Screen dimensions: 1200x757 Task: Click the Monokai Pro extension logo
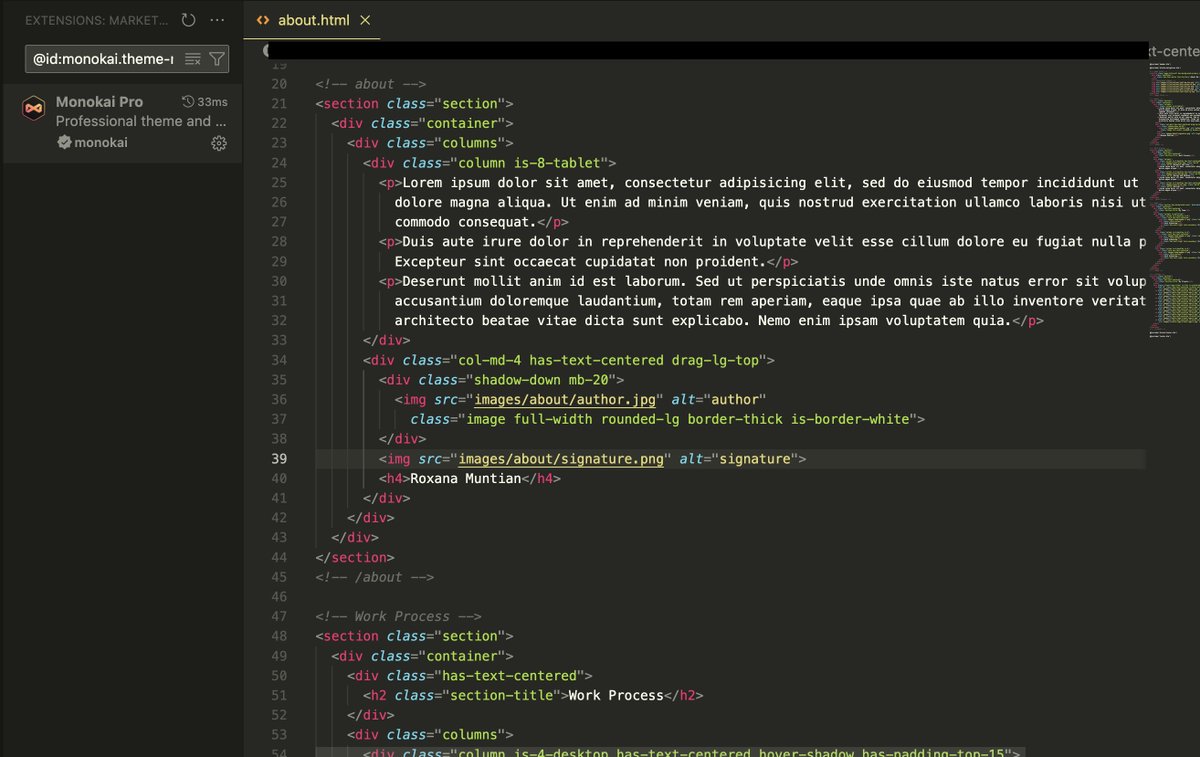(x=33, y=108)
